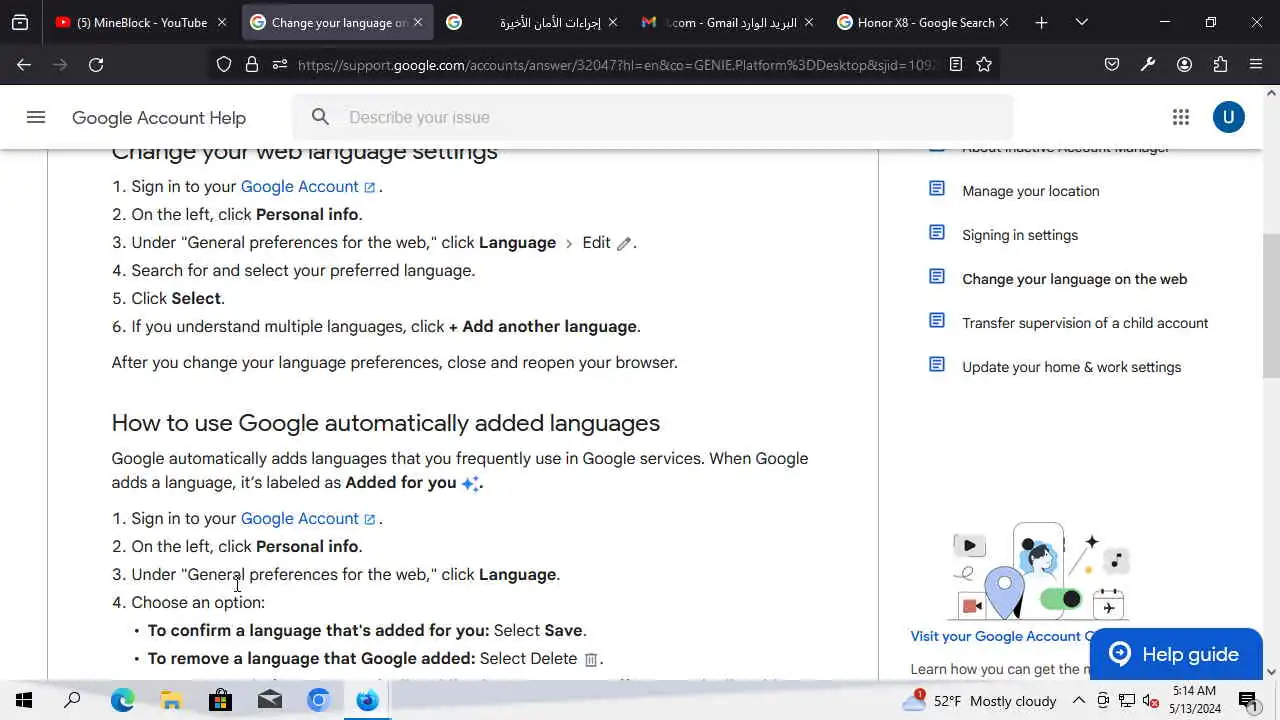Click the scrollbar up arrow
1280x720 pixels.
(1271, 93)
